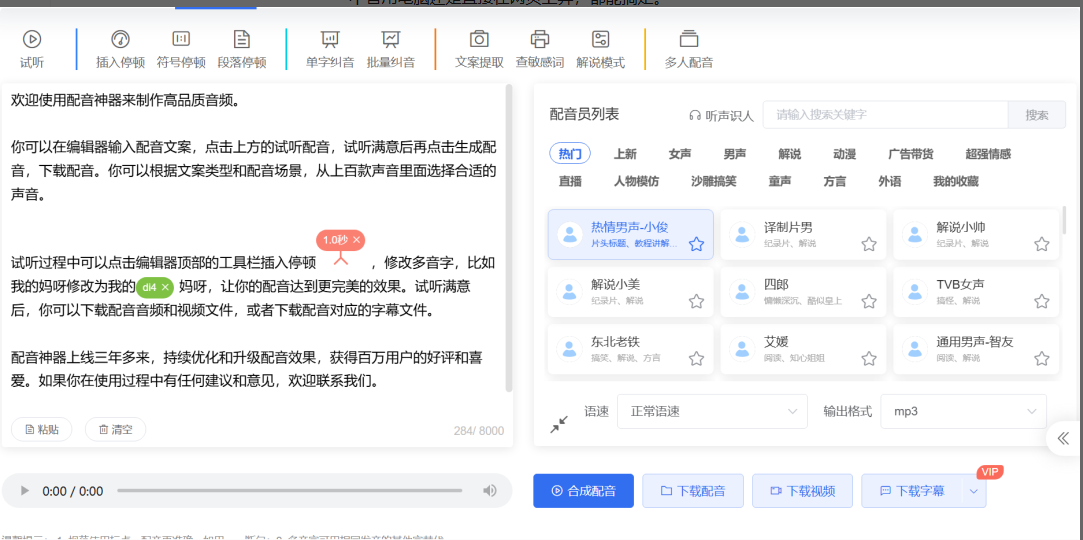
Task: Remove the 1.0秒 pause marker
Action: pyautogui.click(x=356, y=240)
